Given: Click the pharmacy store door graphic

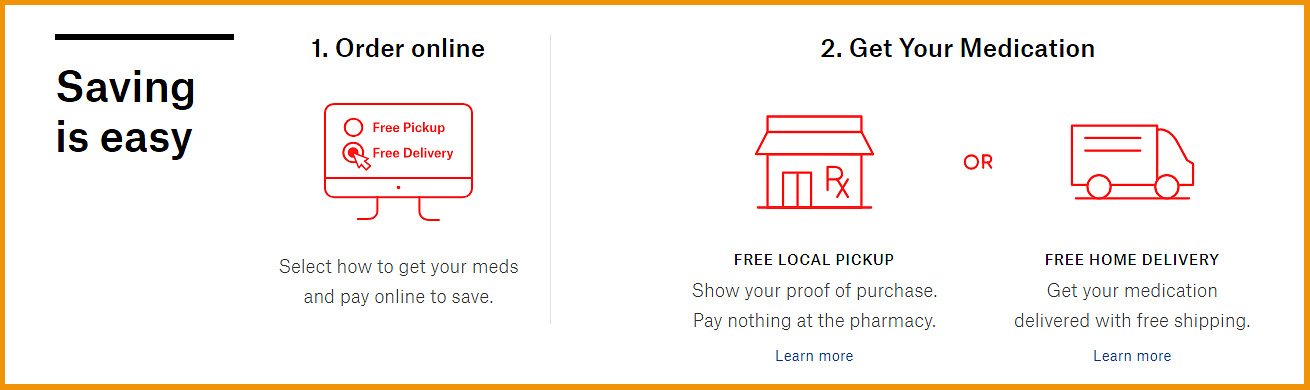Looking at the screenshot, I should pyautogui.click(x=796, y=189).
